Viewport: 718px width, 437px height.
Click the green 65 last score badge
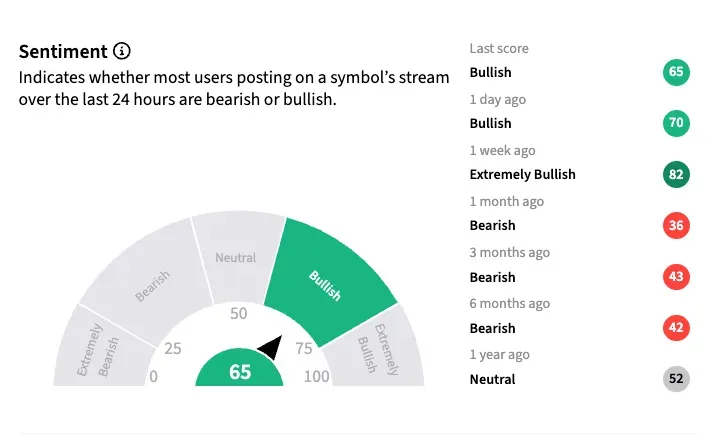click(x=676, y=73)
